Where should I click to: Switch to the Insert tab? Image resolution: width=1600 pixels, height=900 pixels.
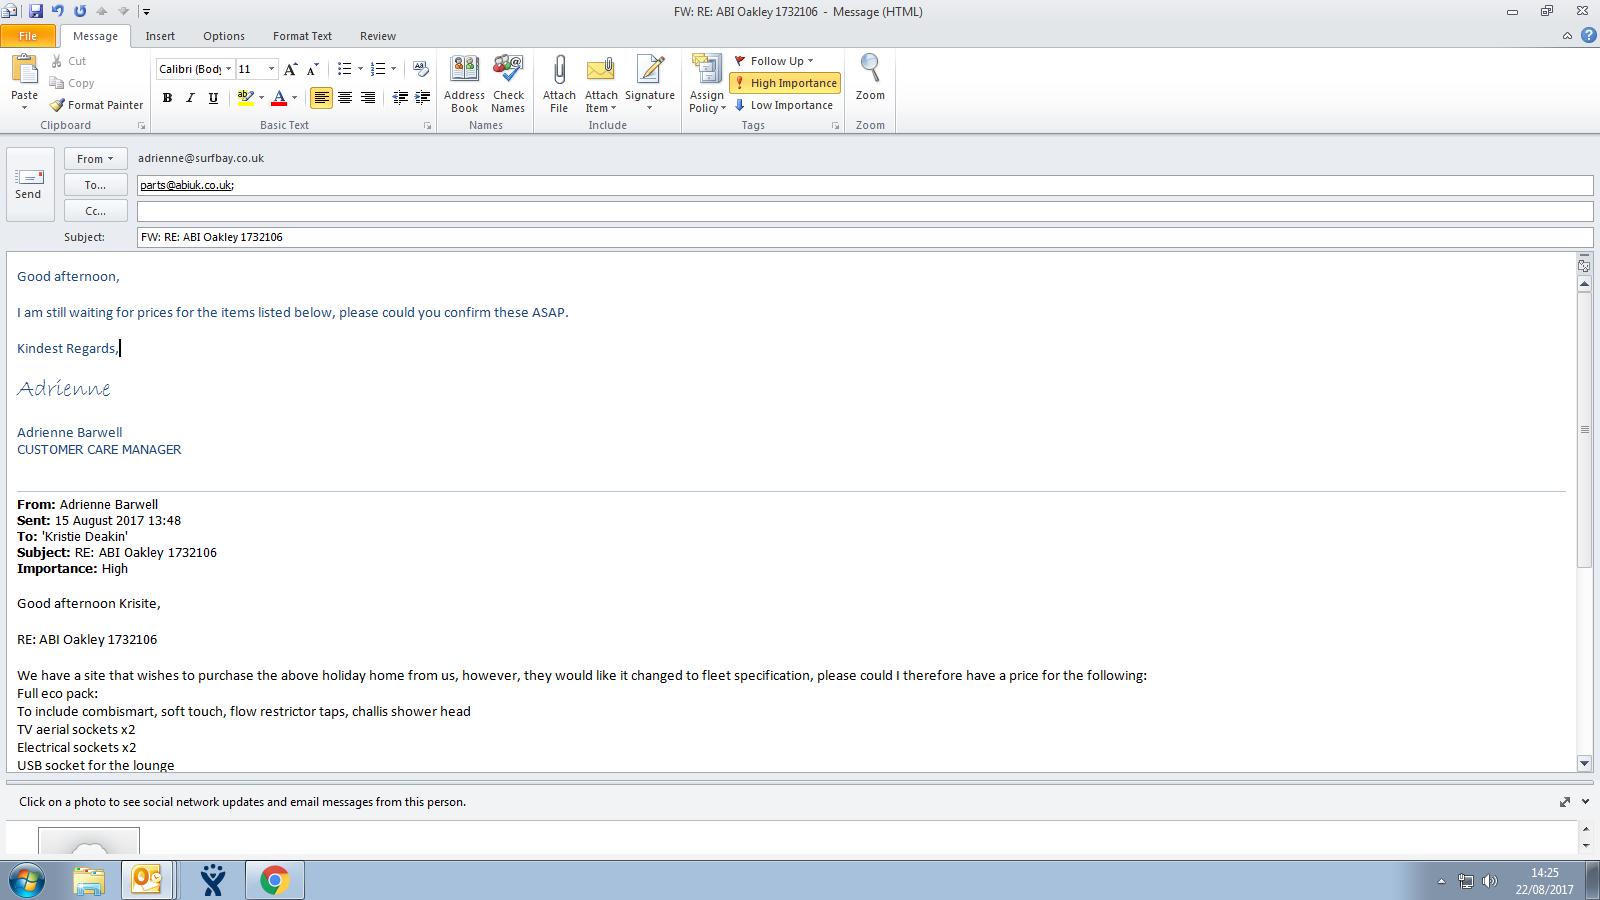point(160,36)
